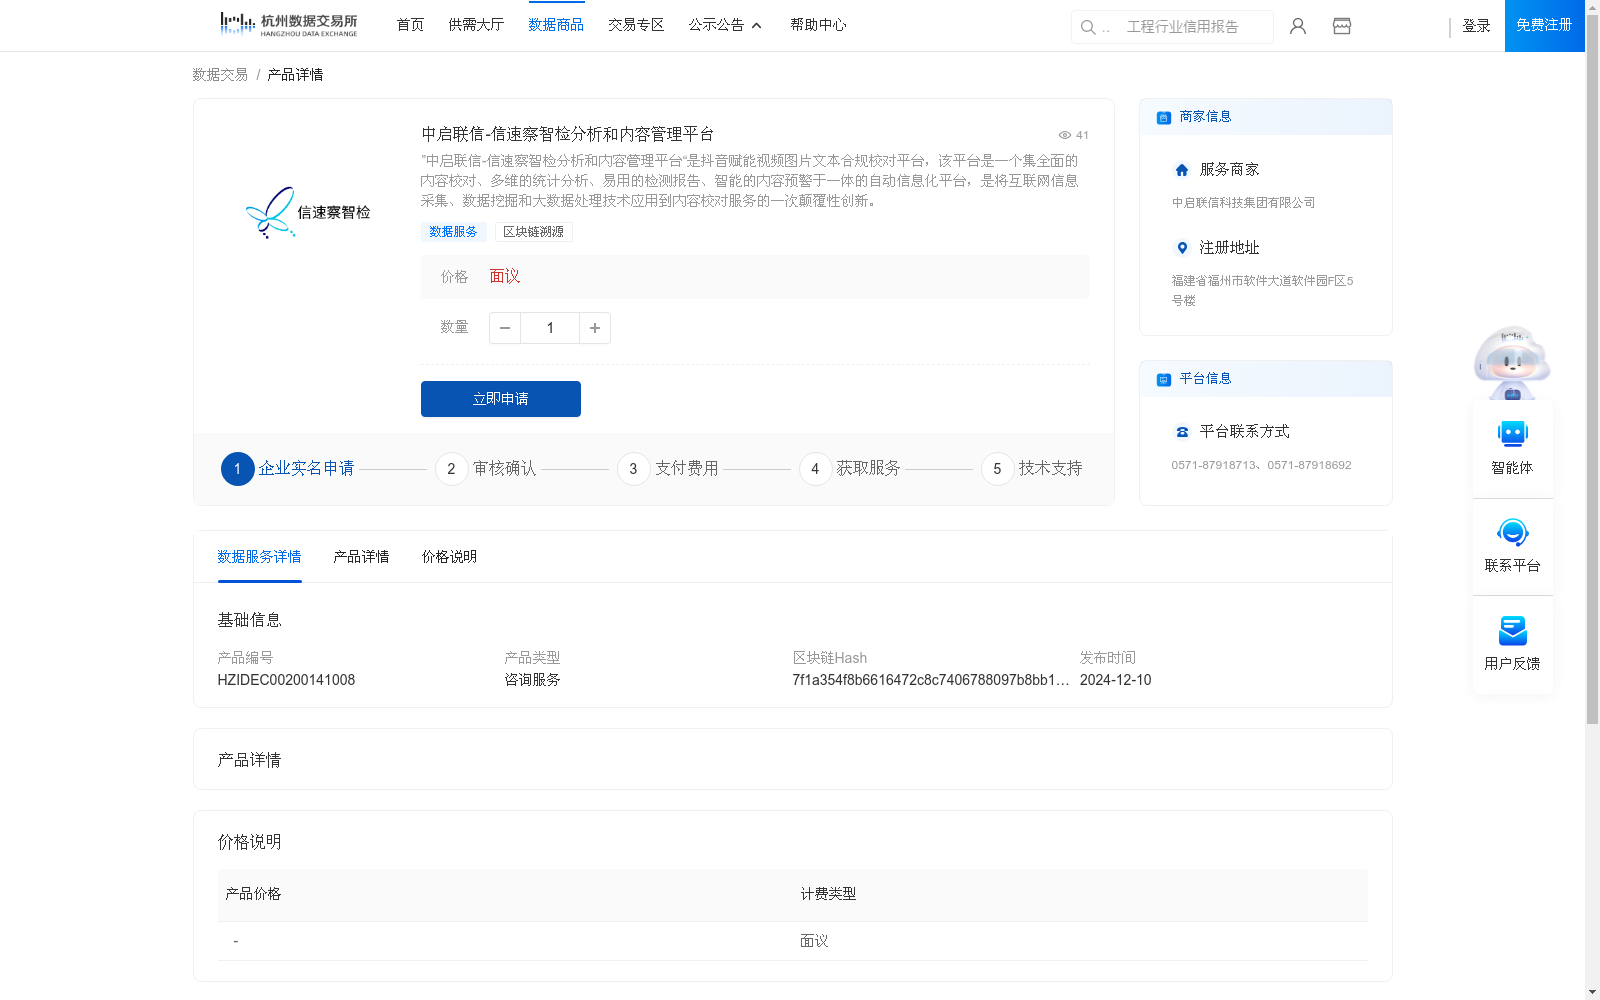Click the 平台联系方式 telephone icon
This screenshot has width=1600, height=1000.
coord(1182,432)
